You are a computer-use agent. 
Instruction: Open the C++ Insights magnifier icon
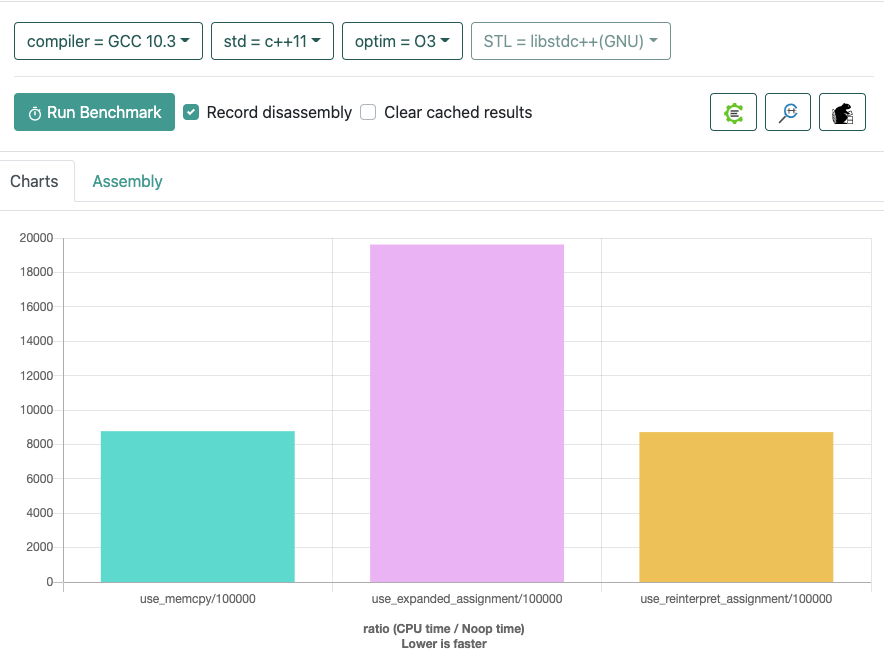pos(788,112)
